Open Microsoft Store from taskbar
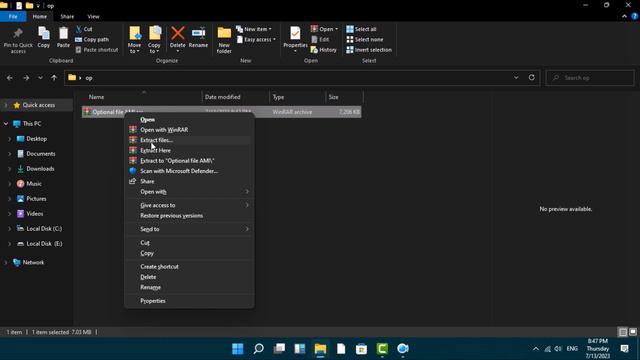The width and height of the screenshot is (640, 360). pos(361,349)
